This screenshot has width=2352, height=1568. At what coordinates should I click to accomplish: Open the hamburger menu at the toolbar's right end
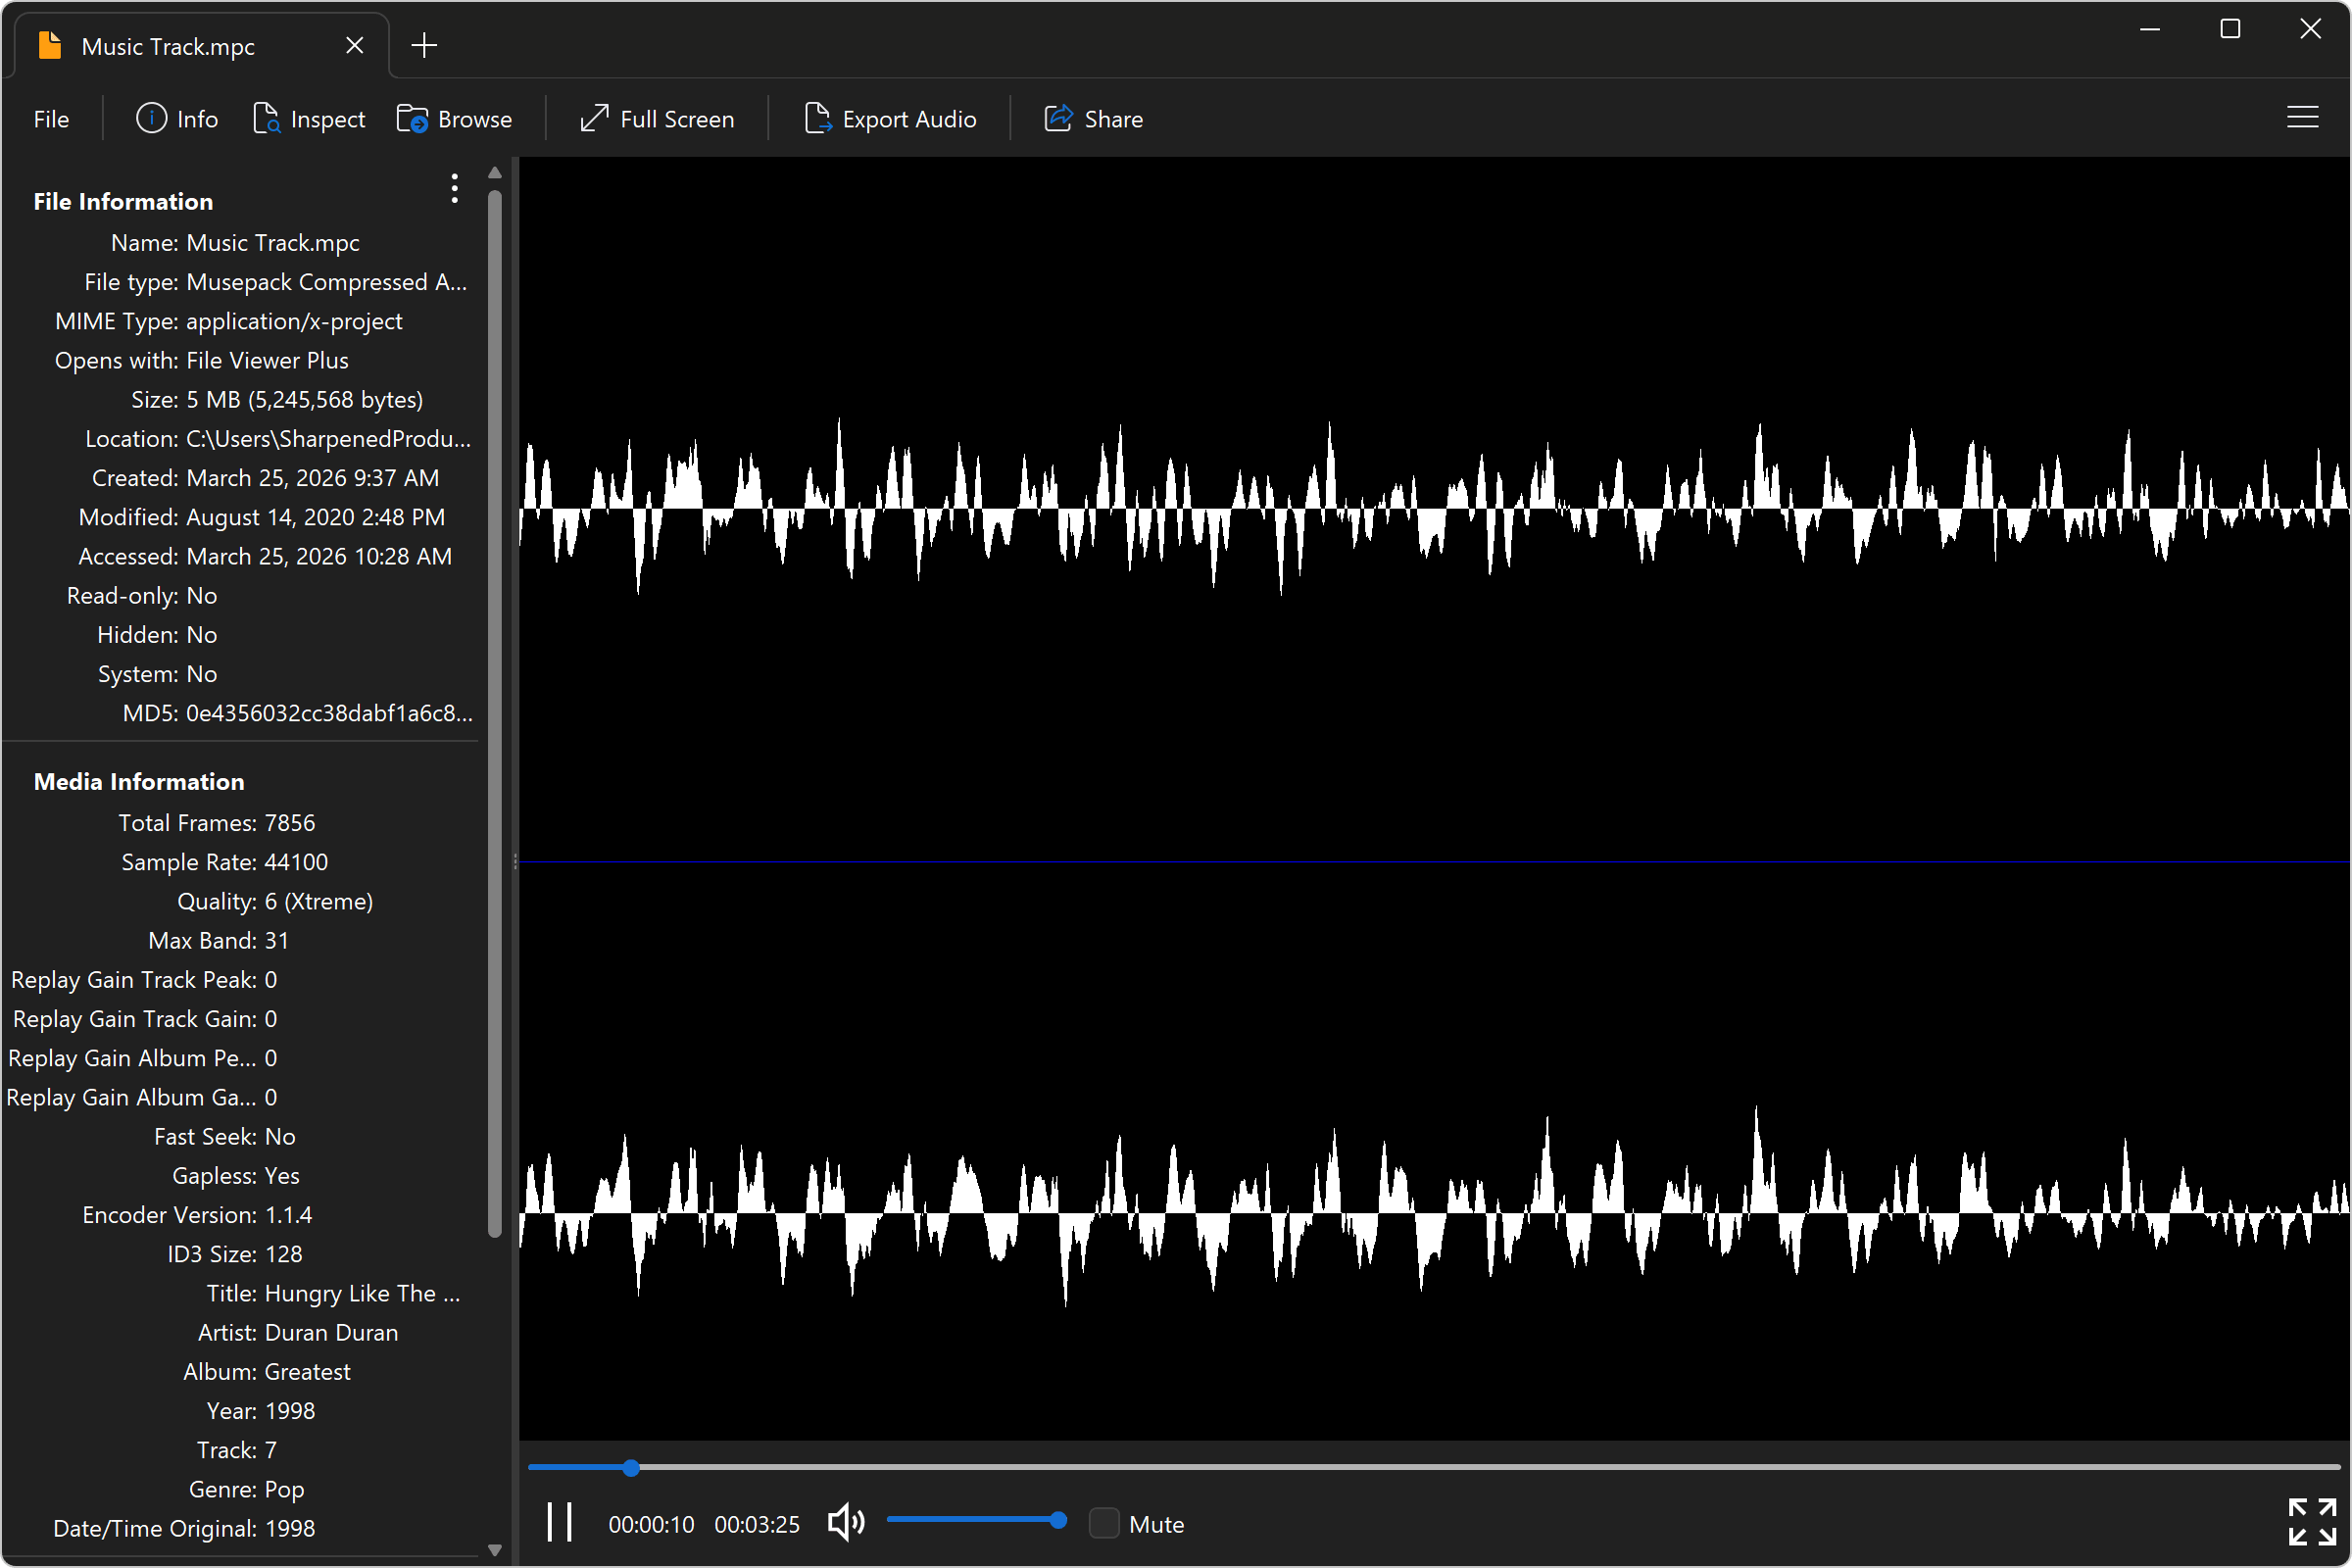pos(2302,118)
